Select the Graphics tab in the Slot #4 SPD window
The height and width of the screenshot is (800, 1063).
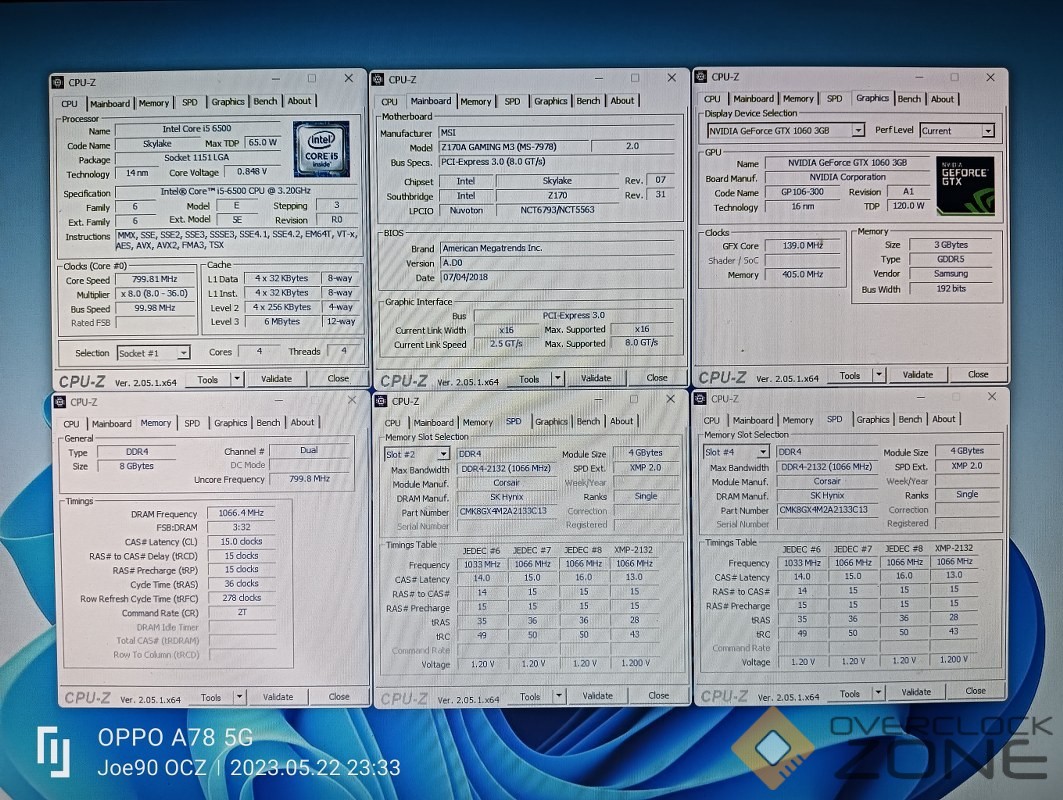[x=873, y=420]
